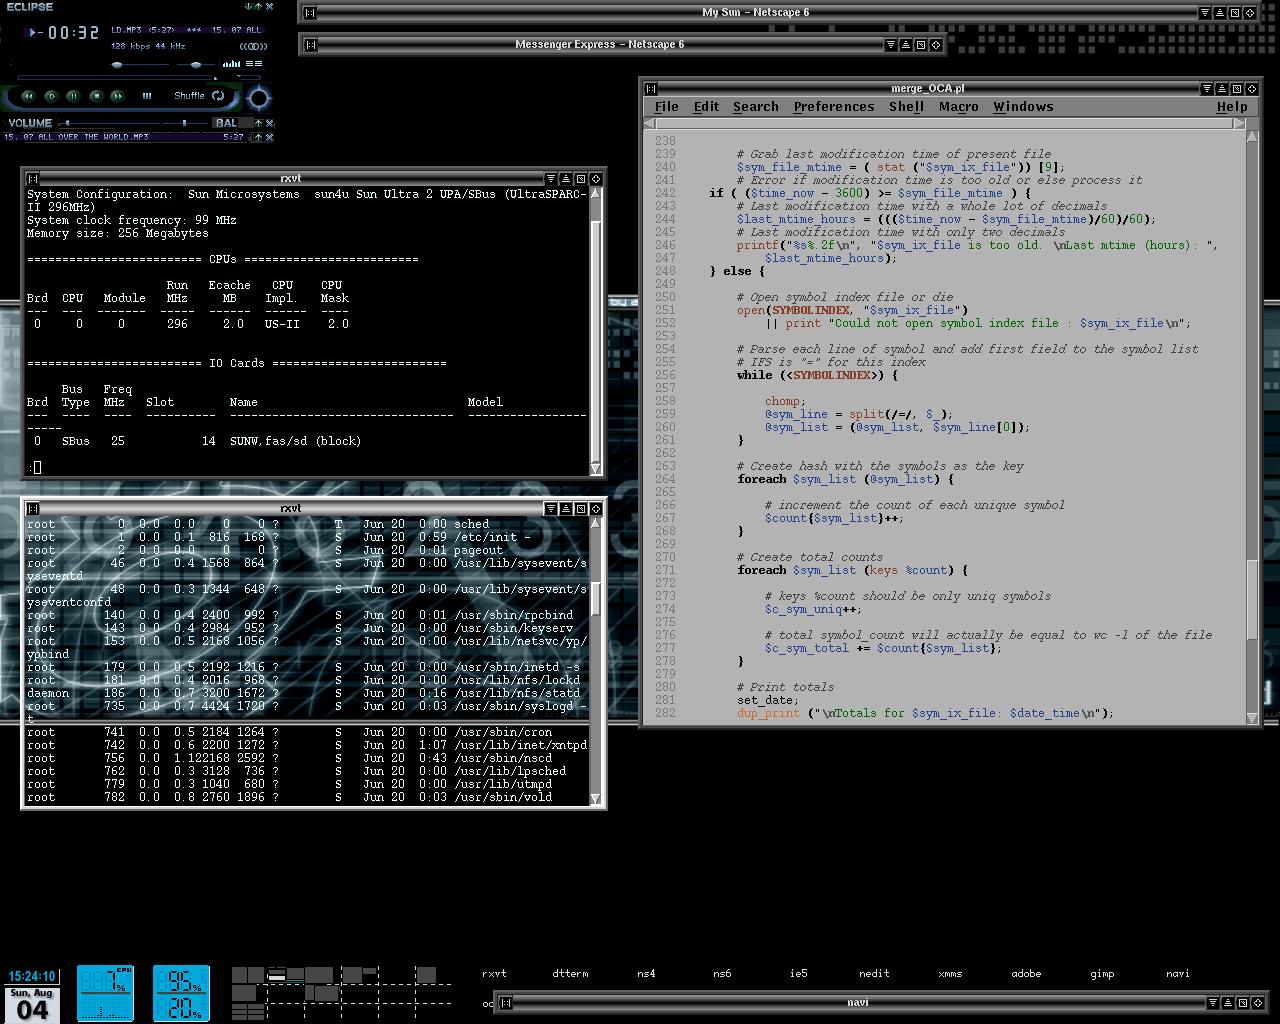Toggle repeat with the loop arrows
The height and width of the screenshot is (1024, 1280).
pos(218,96)
